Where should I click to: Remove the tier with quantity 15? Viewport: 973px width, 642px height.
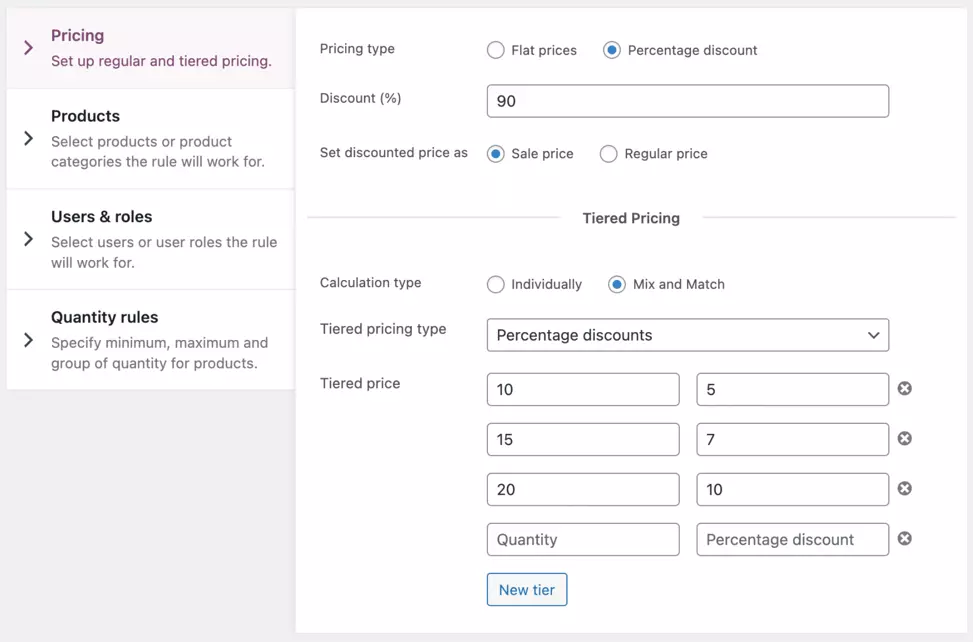[x=904, y=438]
